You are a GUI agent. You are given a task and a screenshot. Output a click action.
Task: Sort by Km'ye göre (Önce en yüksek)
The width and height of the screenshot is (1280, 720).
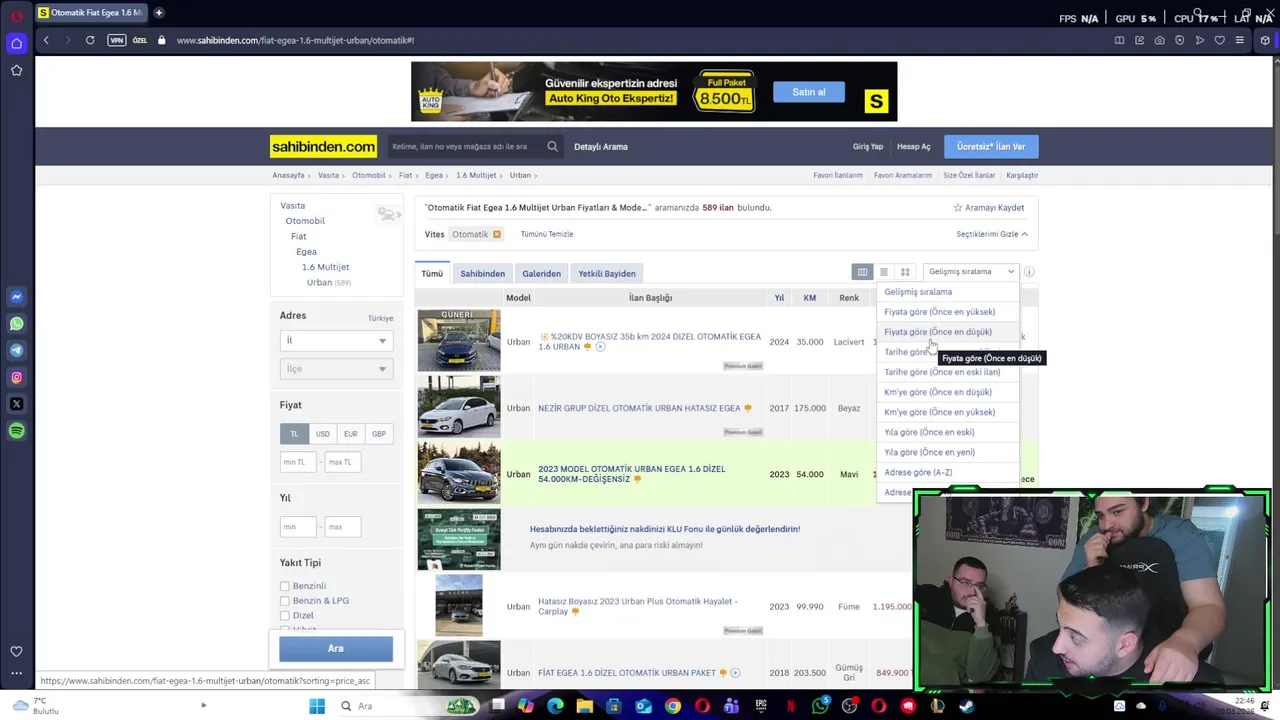click(939, 412)
